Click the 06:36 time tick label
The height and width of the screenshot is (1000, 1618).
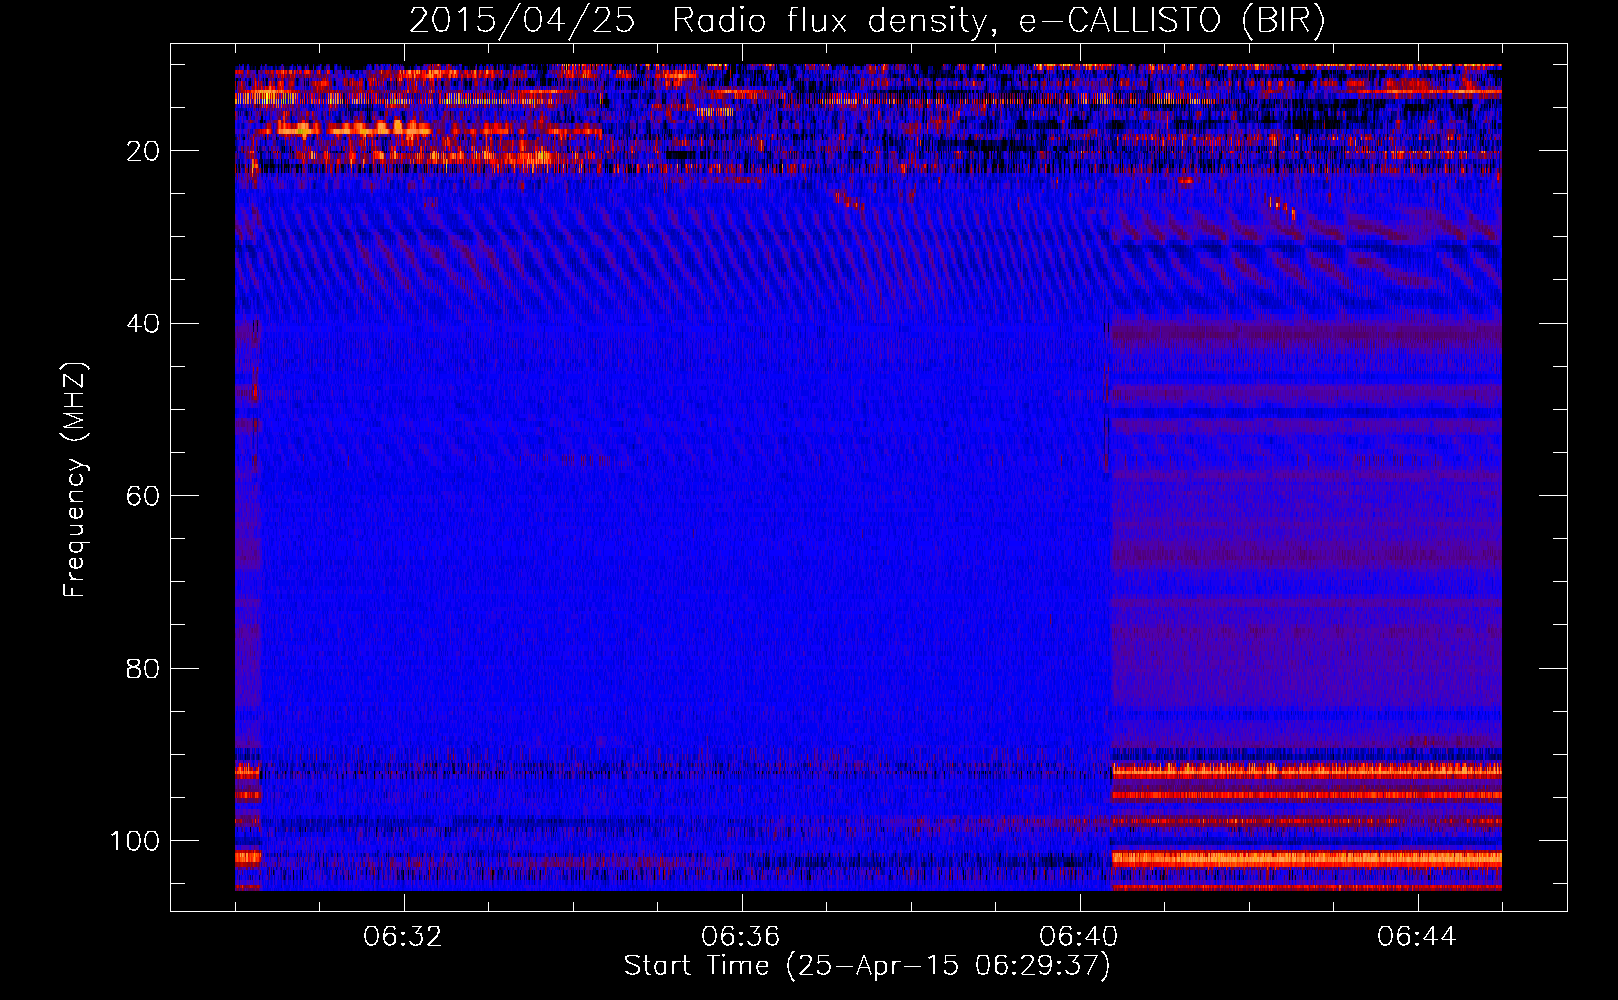click(741, 937)
